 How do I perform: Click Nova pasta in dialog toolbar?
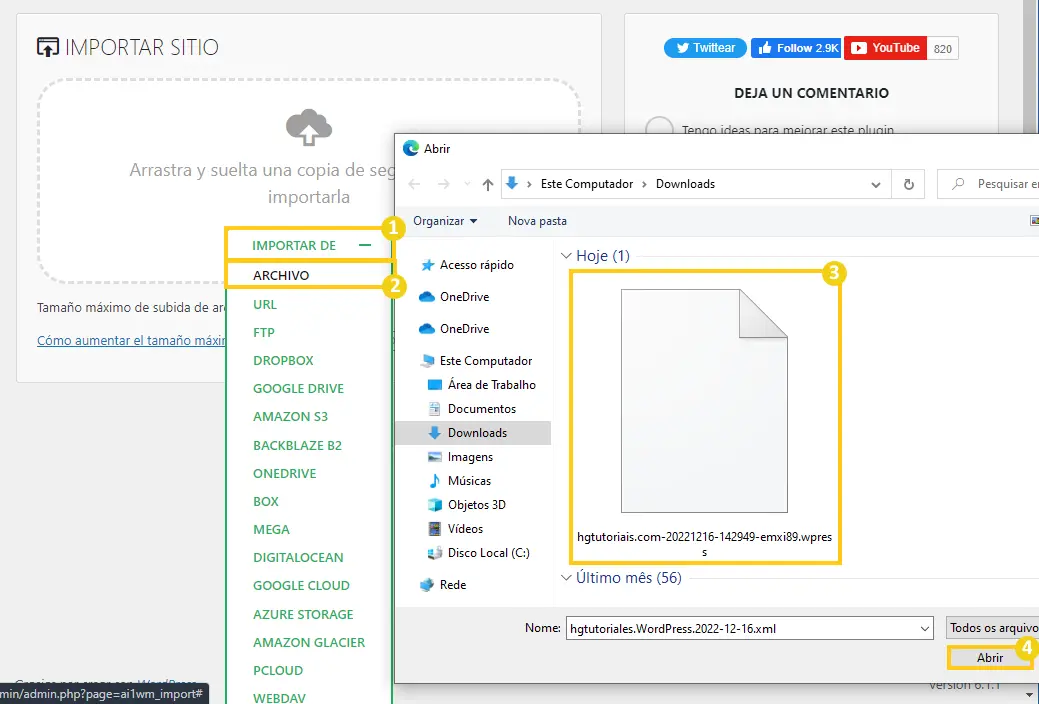pos(537,221)
